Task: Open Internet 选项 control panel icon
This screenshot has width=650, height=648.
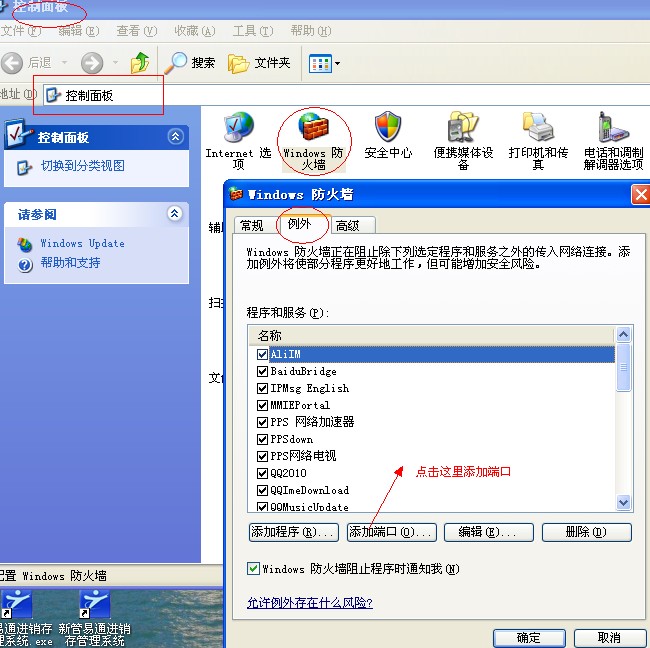Action: pos(238,141)
